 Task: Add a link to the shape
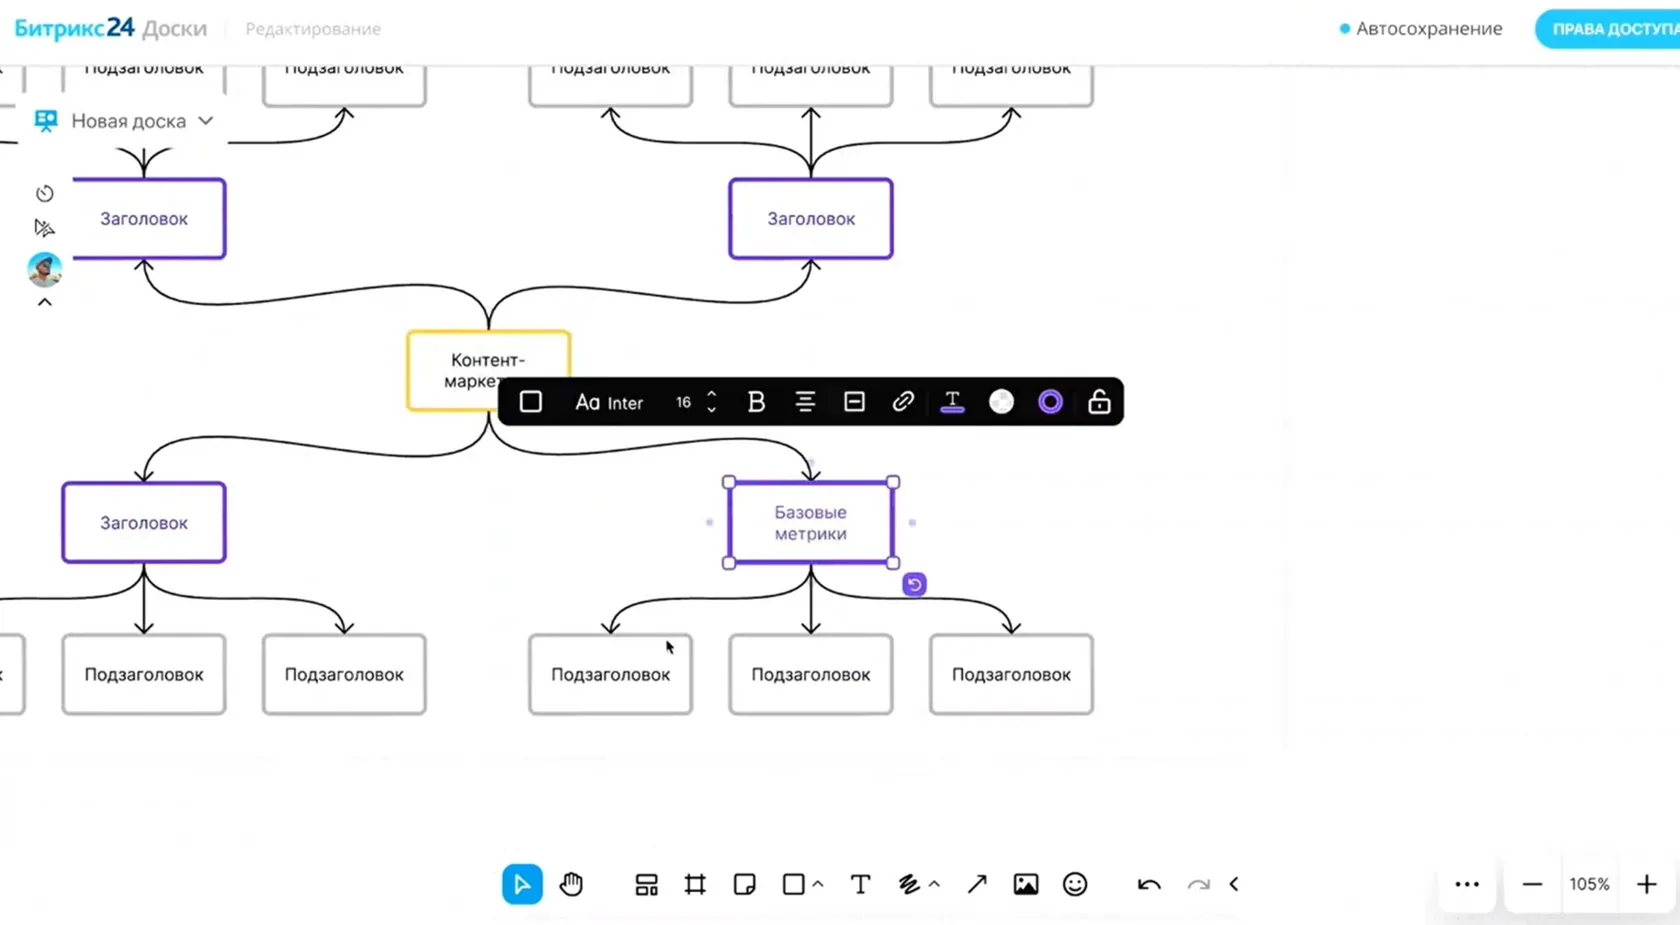click(x=903, y=402)
